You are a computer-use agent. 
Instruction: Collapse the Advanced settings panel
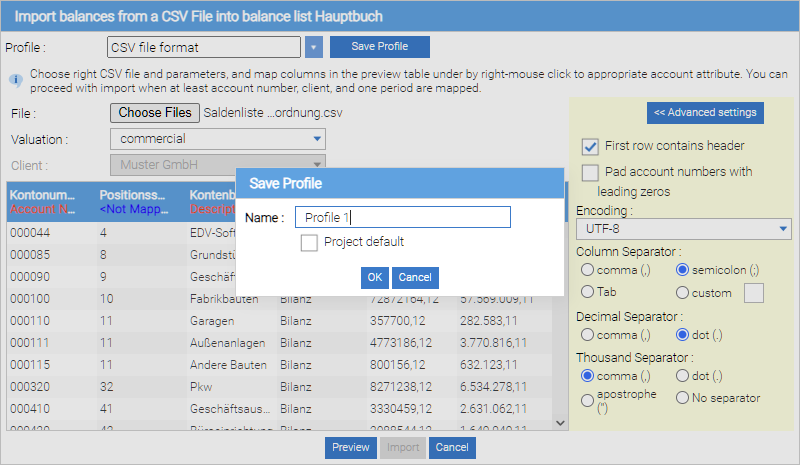pyautogui.click(x=705, y=112)
